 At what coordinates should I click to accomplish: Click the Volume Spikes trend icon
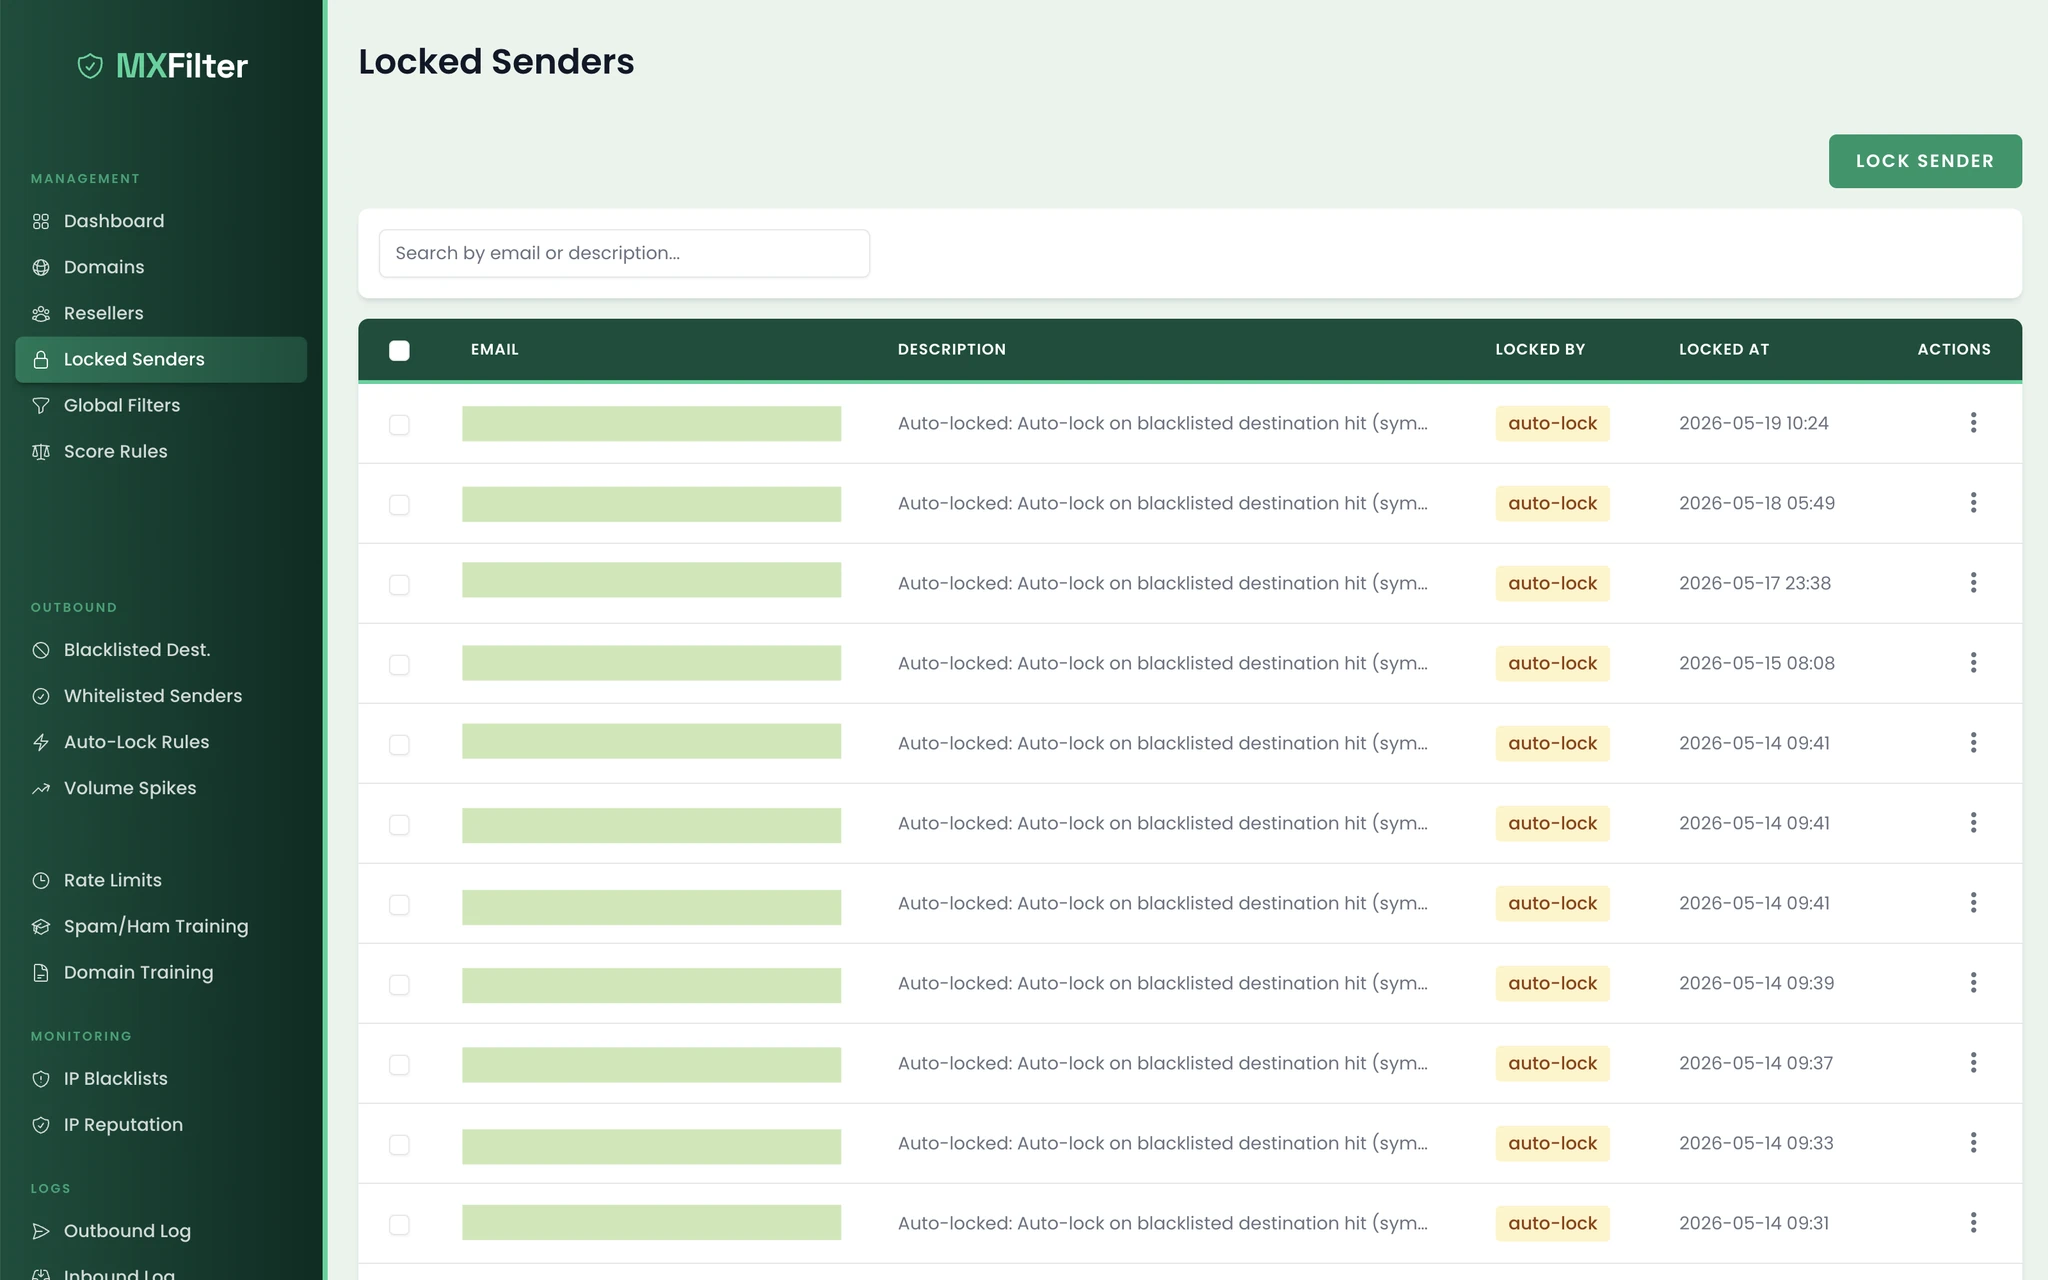[41, 788]
